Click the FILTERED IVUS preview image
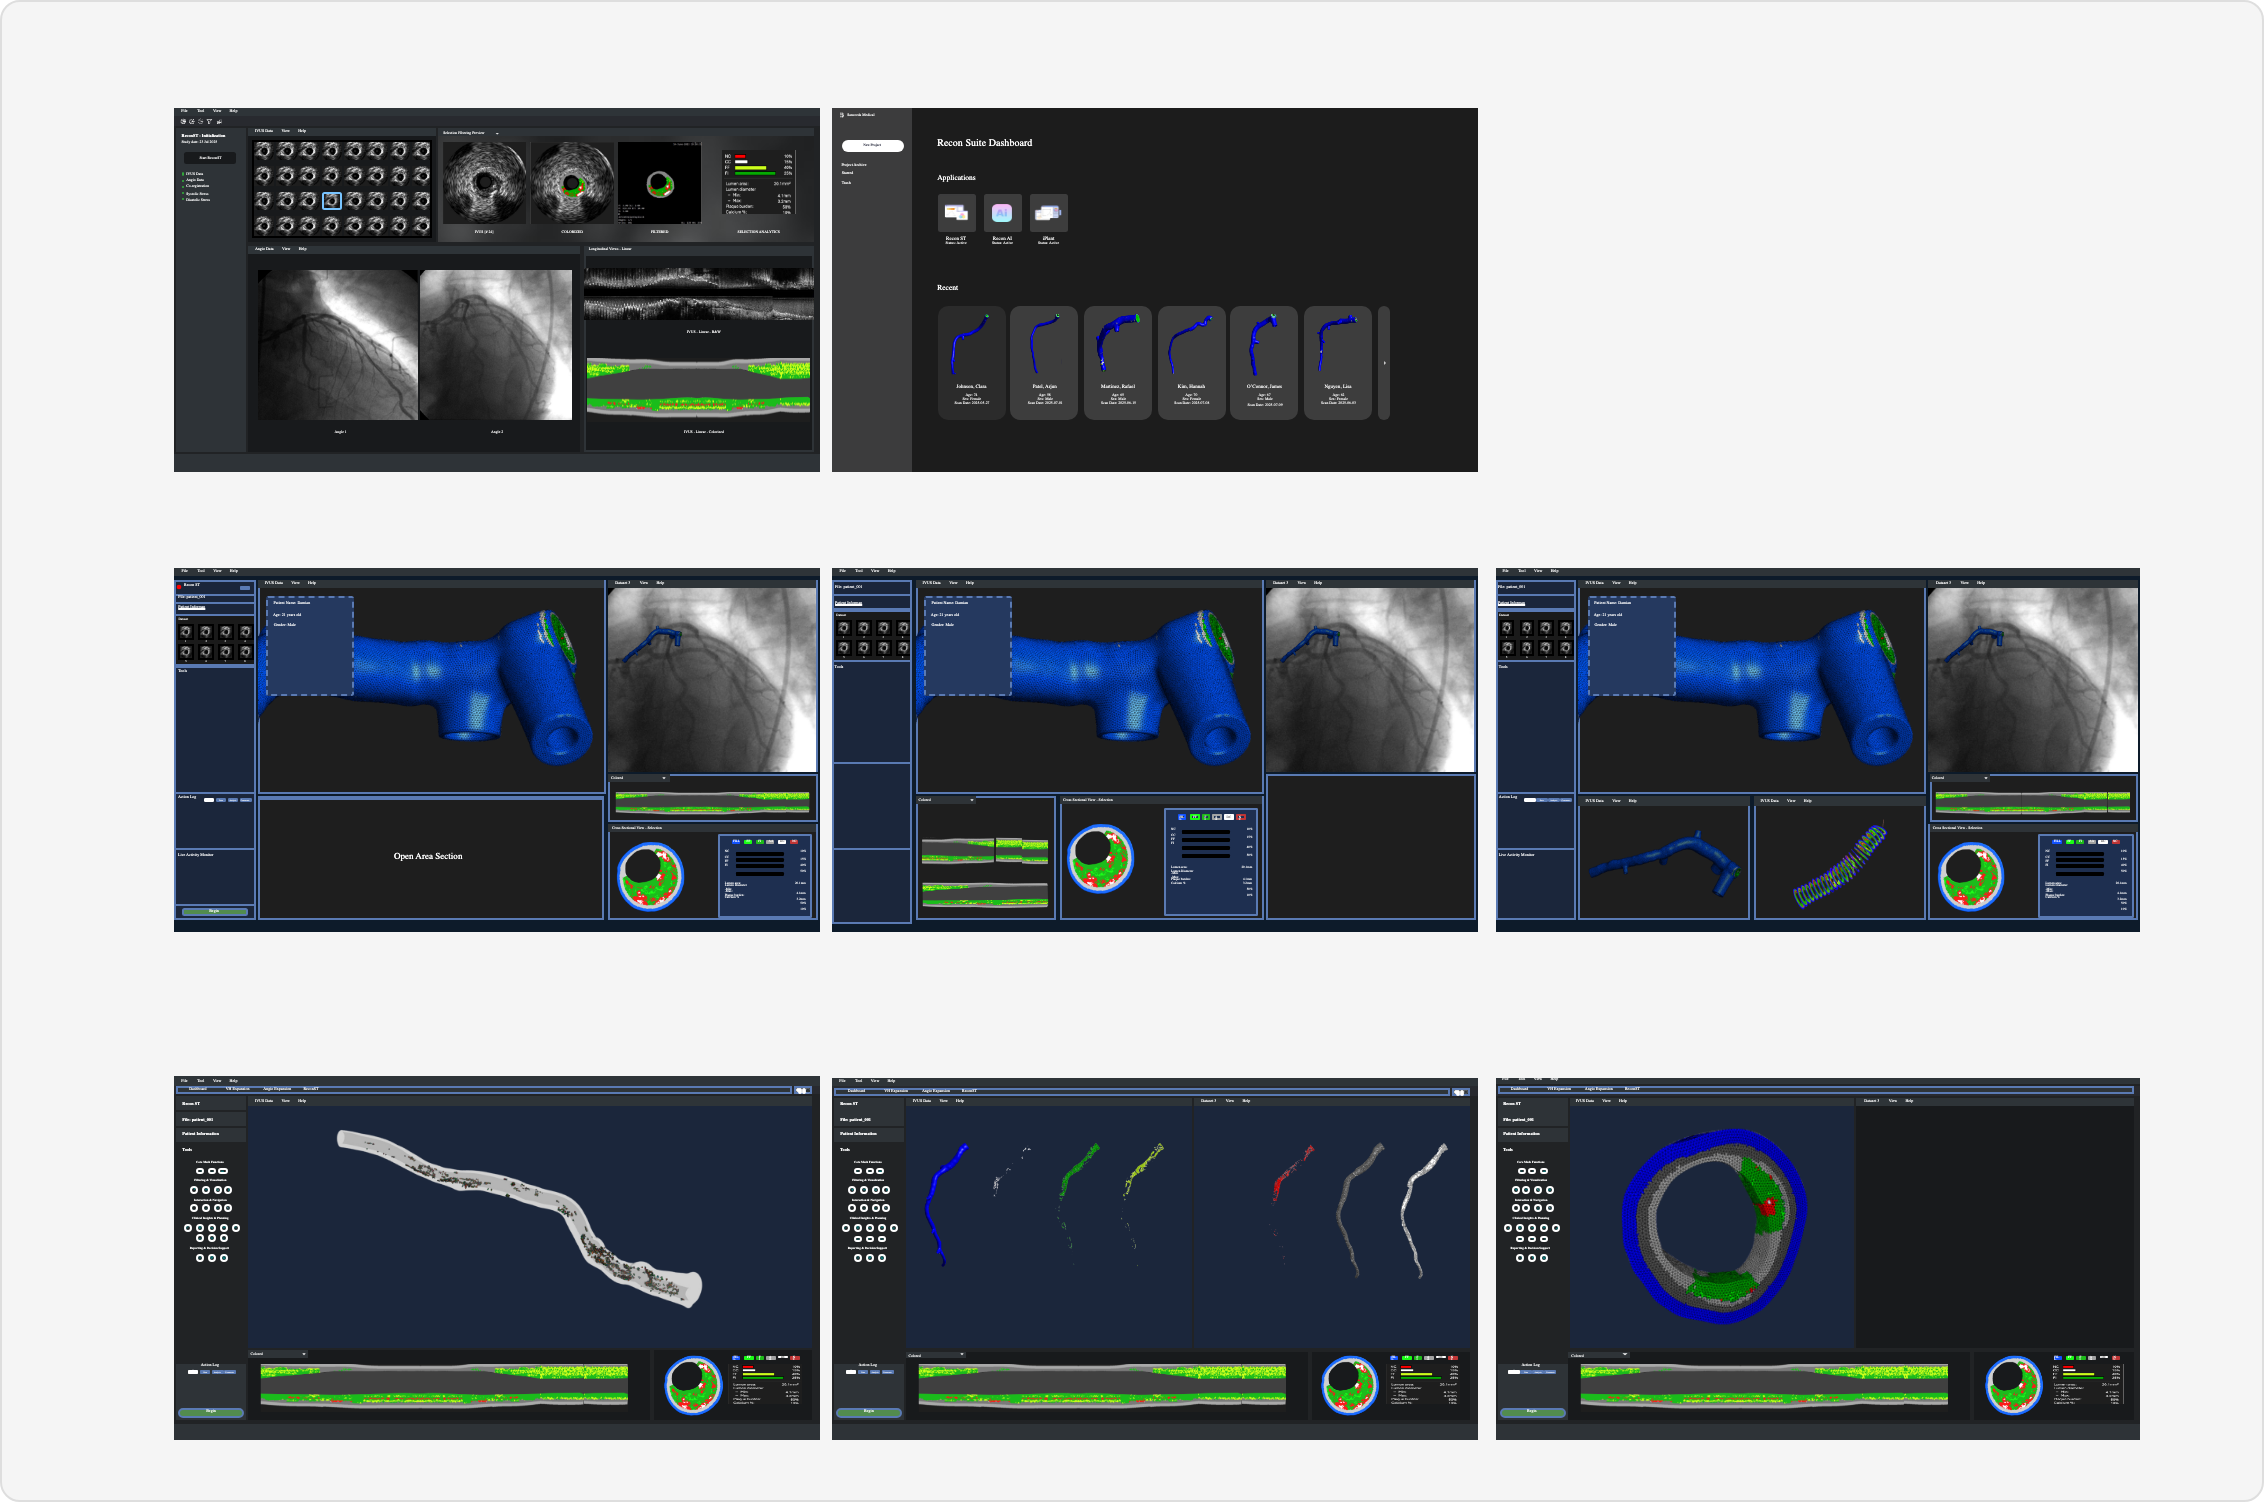The width and height of the screenshot is (2264, 1502). click(660, 183)
